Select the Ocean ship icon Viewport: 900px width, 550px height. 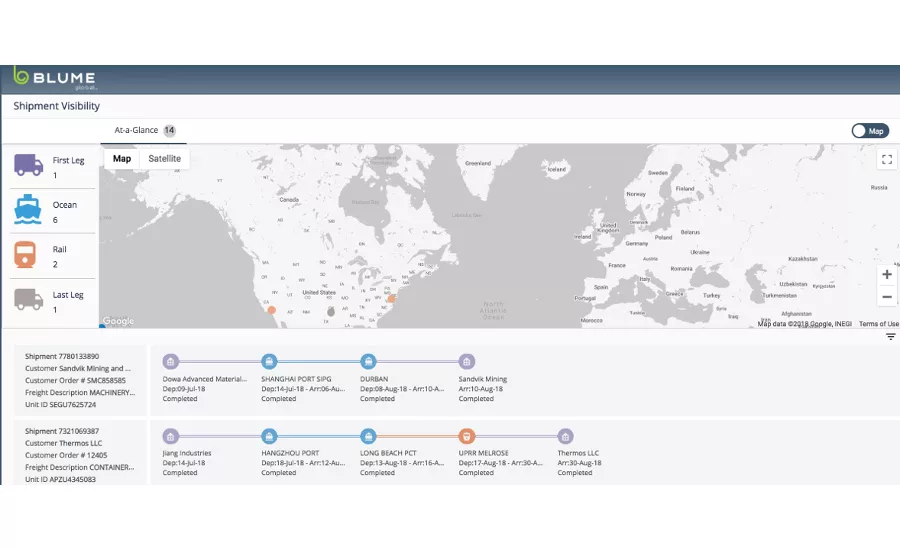click(28, 210)
